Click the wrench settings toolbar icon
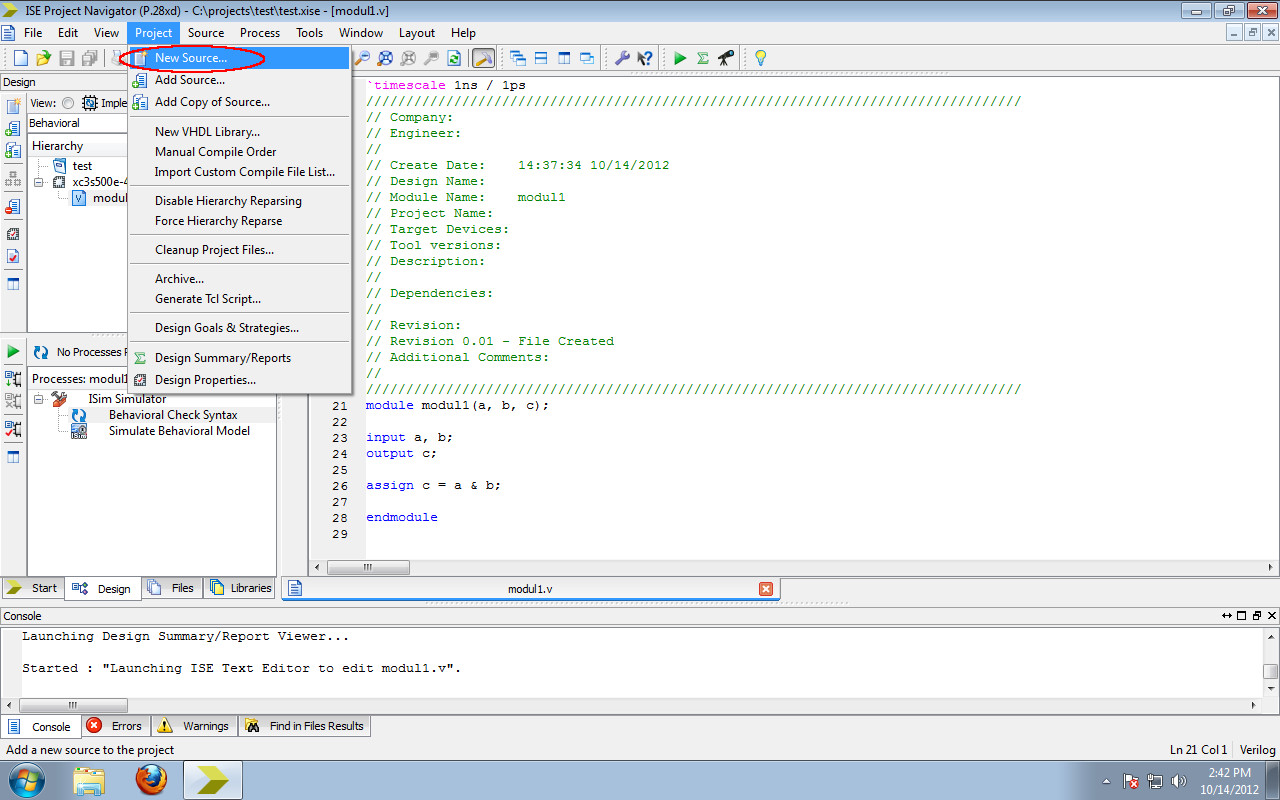This screenshot has width=1280, height=800. pos(625,58)
